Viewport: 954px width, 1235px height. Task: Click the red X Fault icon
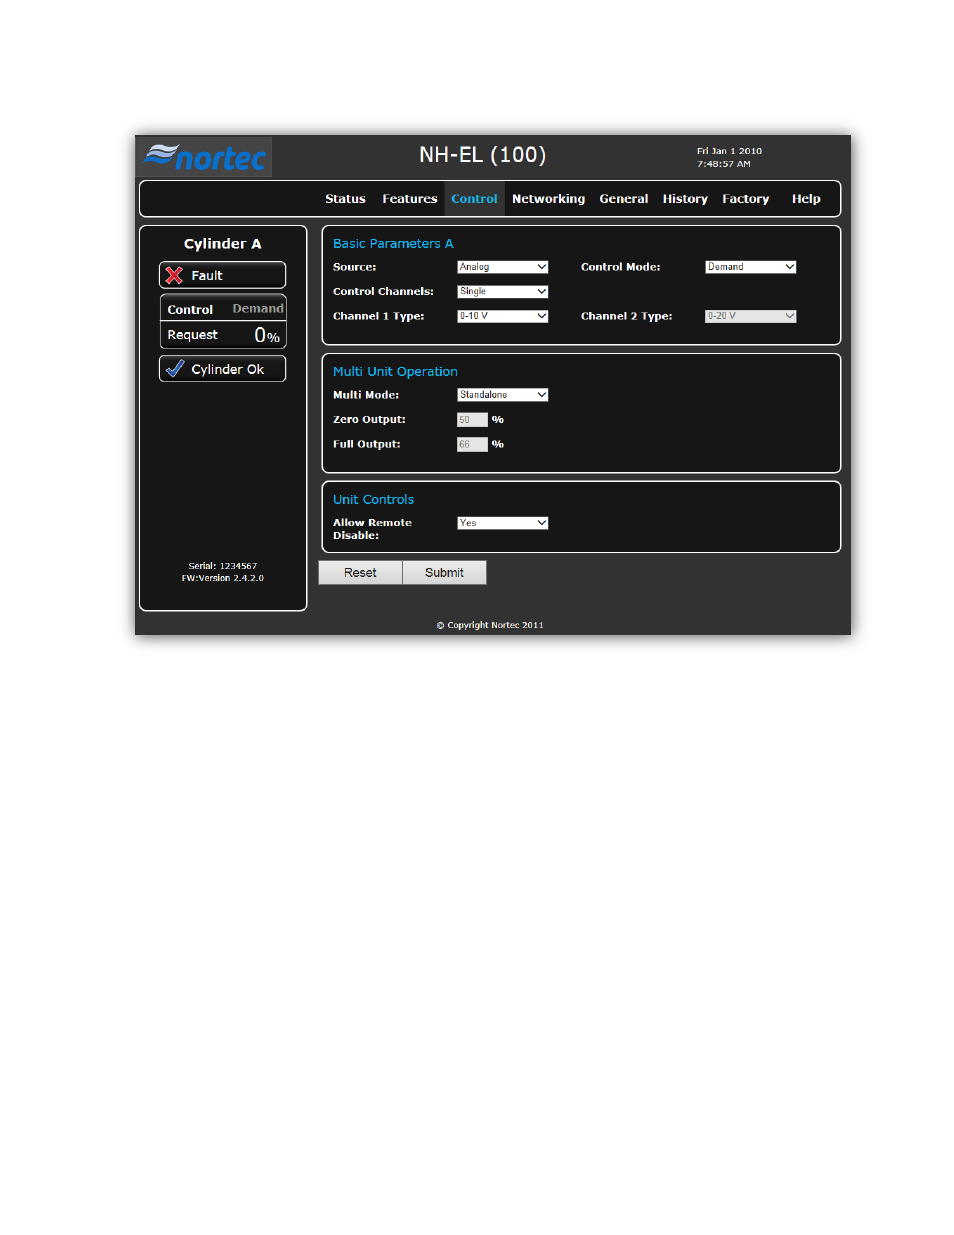click(174, 275)
